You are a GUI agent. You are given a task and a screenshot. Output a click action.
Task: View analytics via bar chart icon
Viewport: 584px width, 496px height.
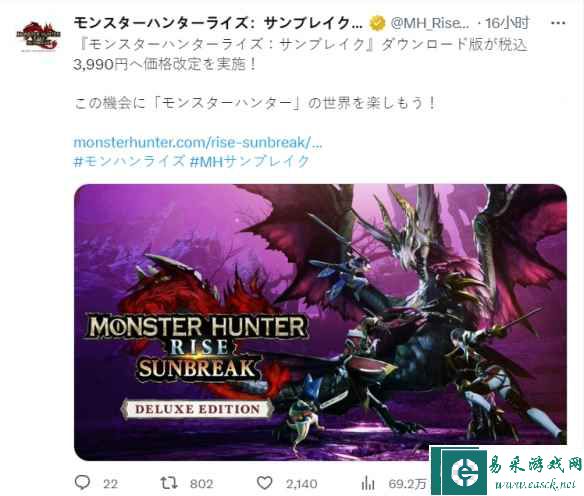coord(368,483)
